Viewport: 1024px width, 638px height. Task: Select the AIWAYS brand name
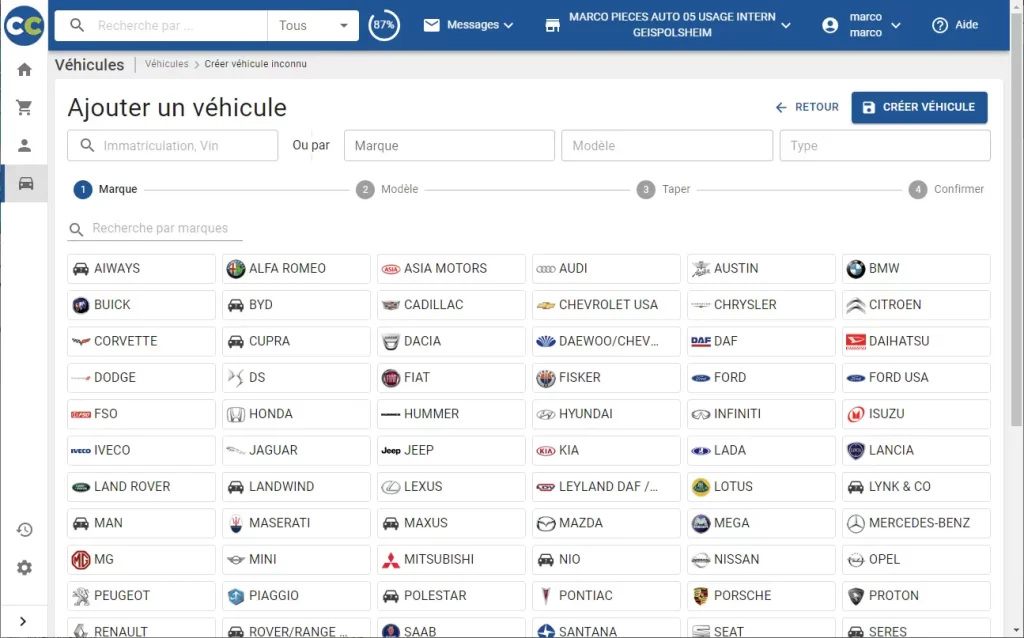point(117,268)
